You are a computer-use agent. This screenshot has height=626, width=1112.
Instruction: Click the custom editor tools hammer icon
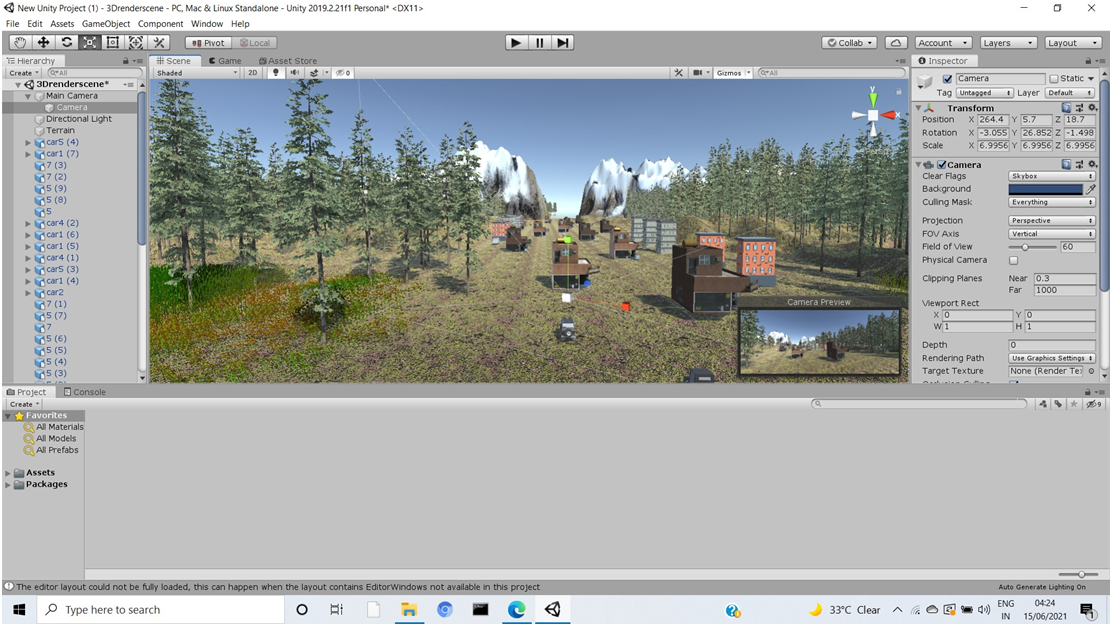pyautogui.click(x=158, y=42)
